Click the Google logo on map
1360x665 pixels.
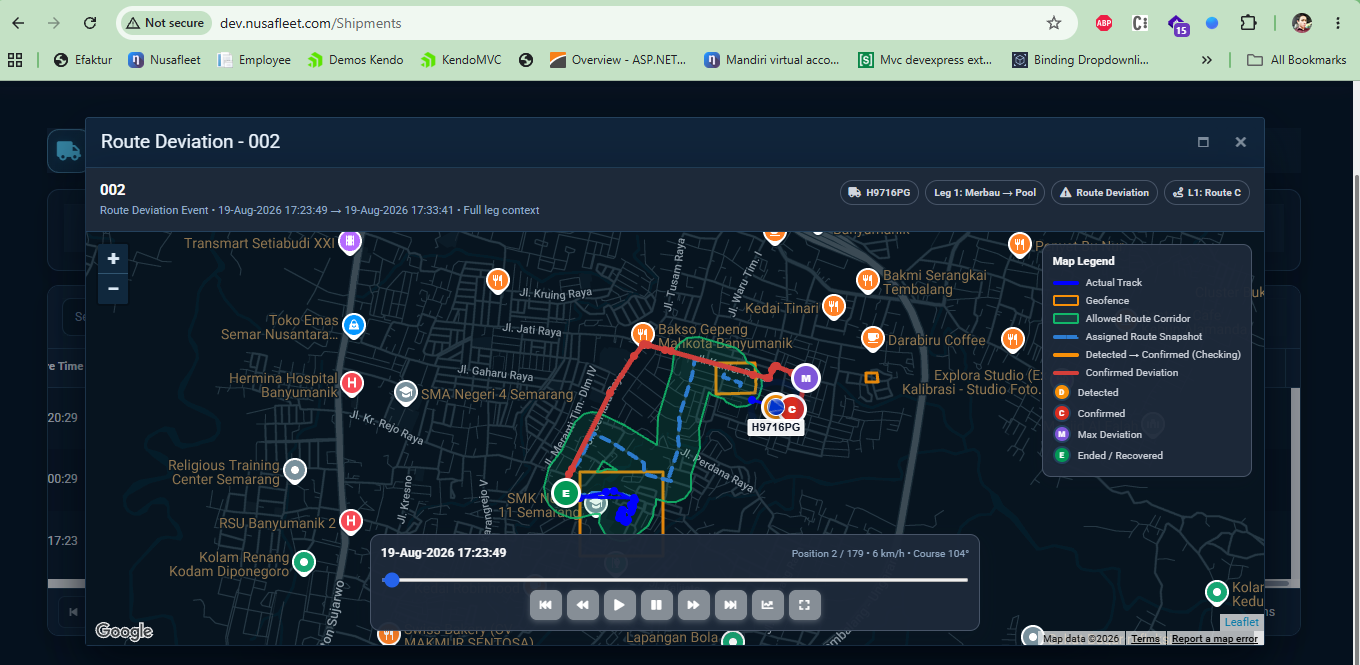pos(124,631)
